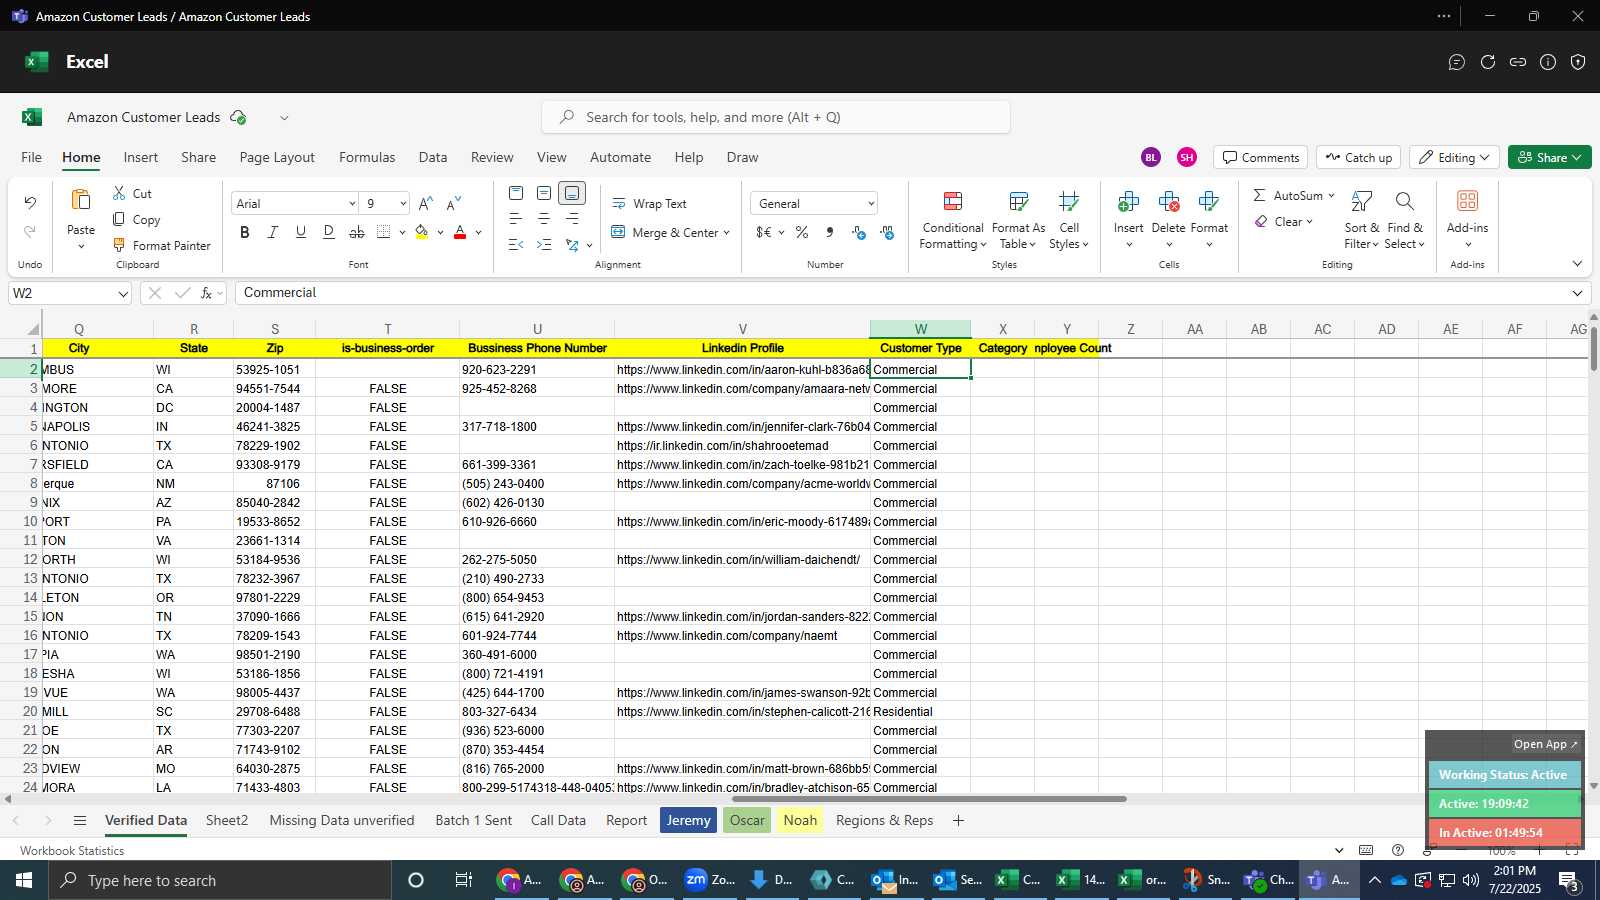The width and height of the screenshot is (1600, 900).
Task: Expand the Name Box W2 dropdown
Action: click(123, 293)
